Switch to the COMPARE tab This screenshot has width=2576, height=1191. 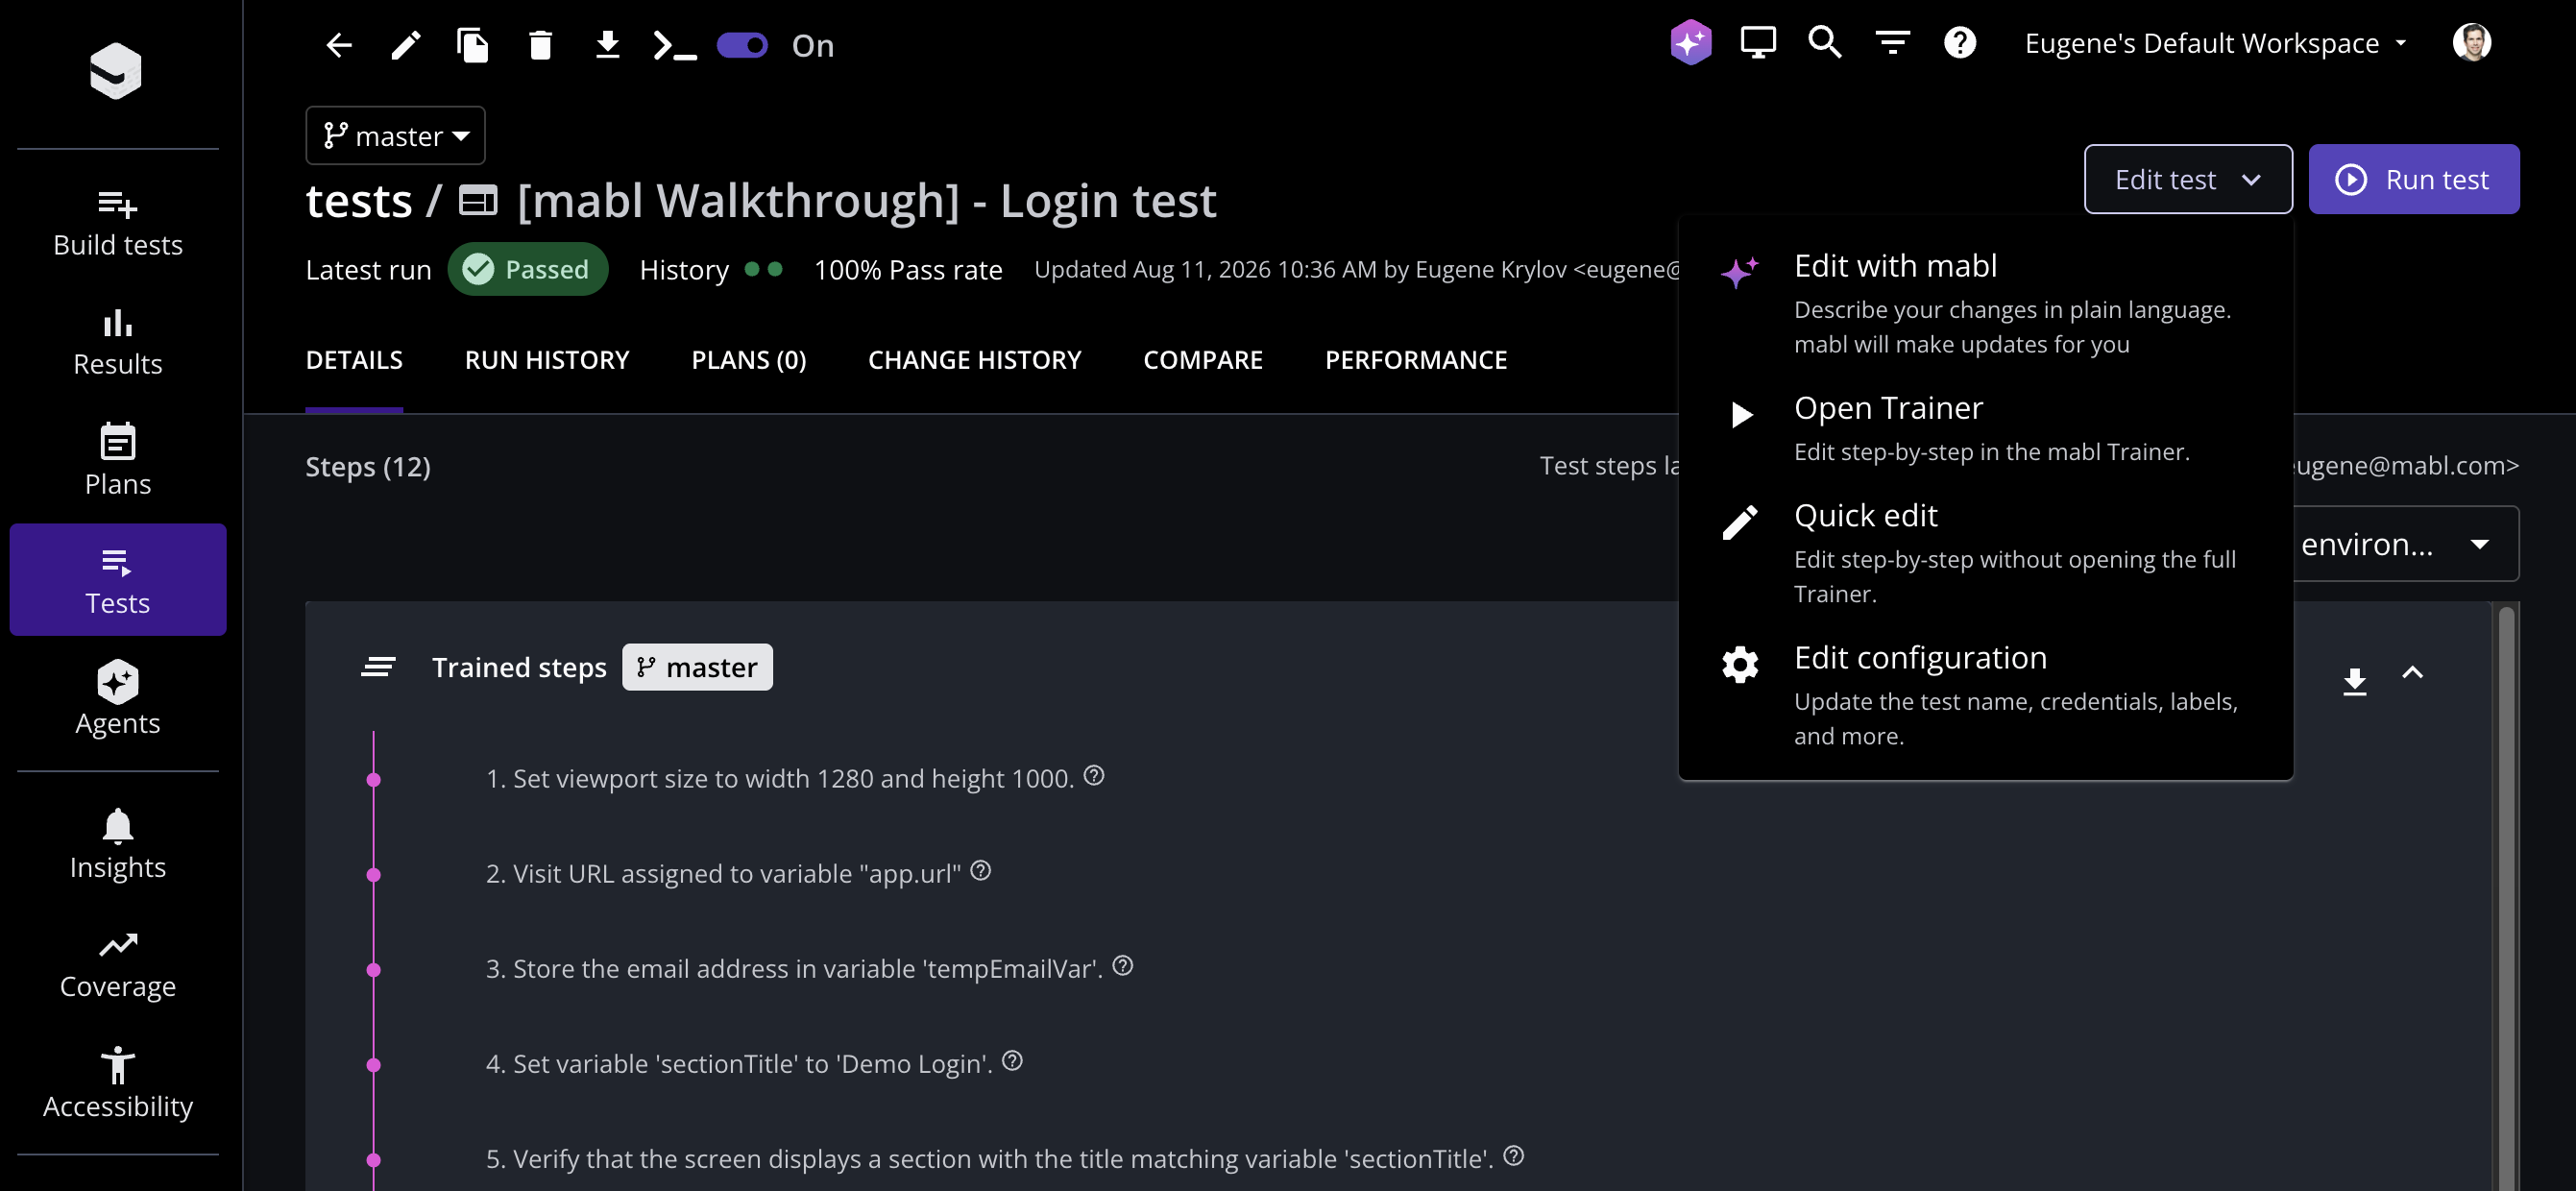(1203, 360)
